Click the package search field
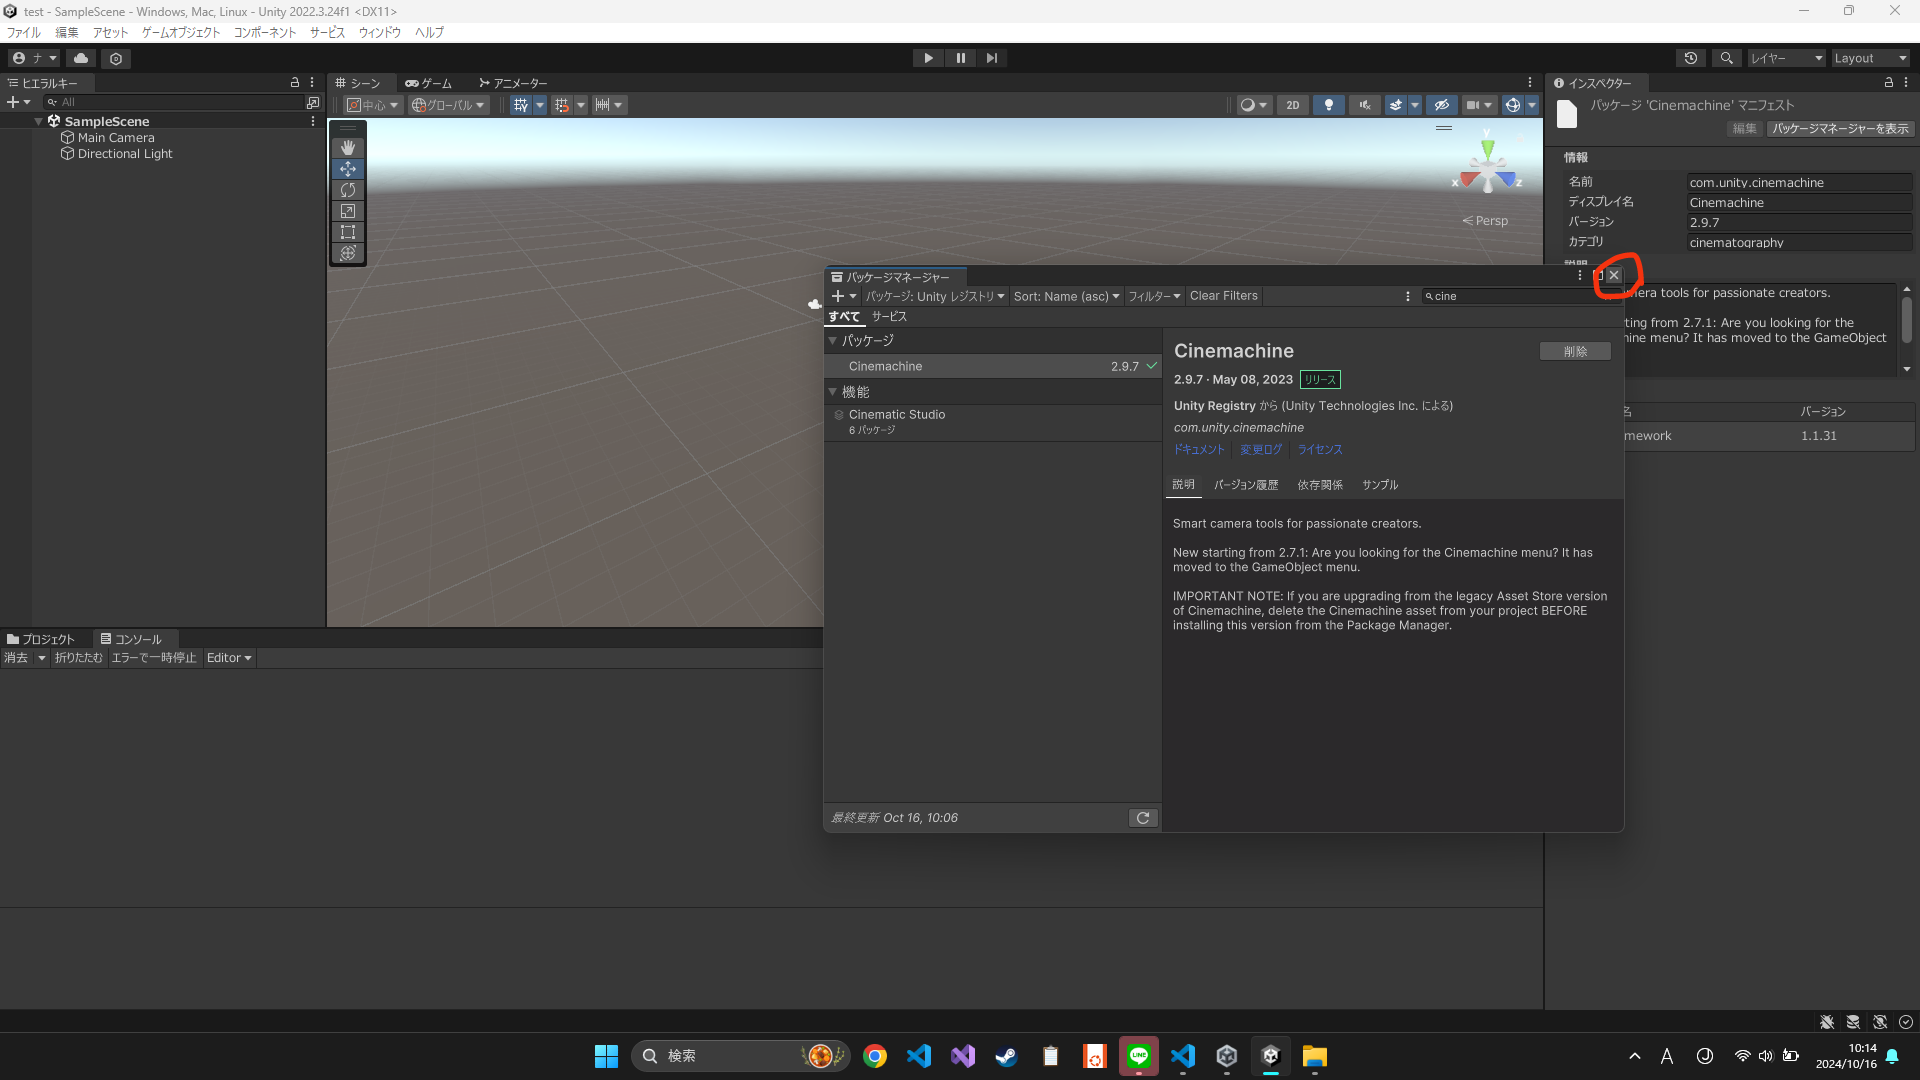 (x=1510, y=296)
